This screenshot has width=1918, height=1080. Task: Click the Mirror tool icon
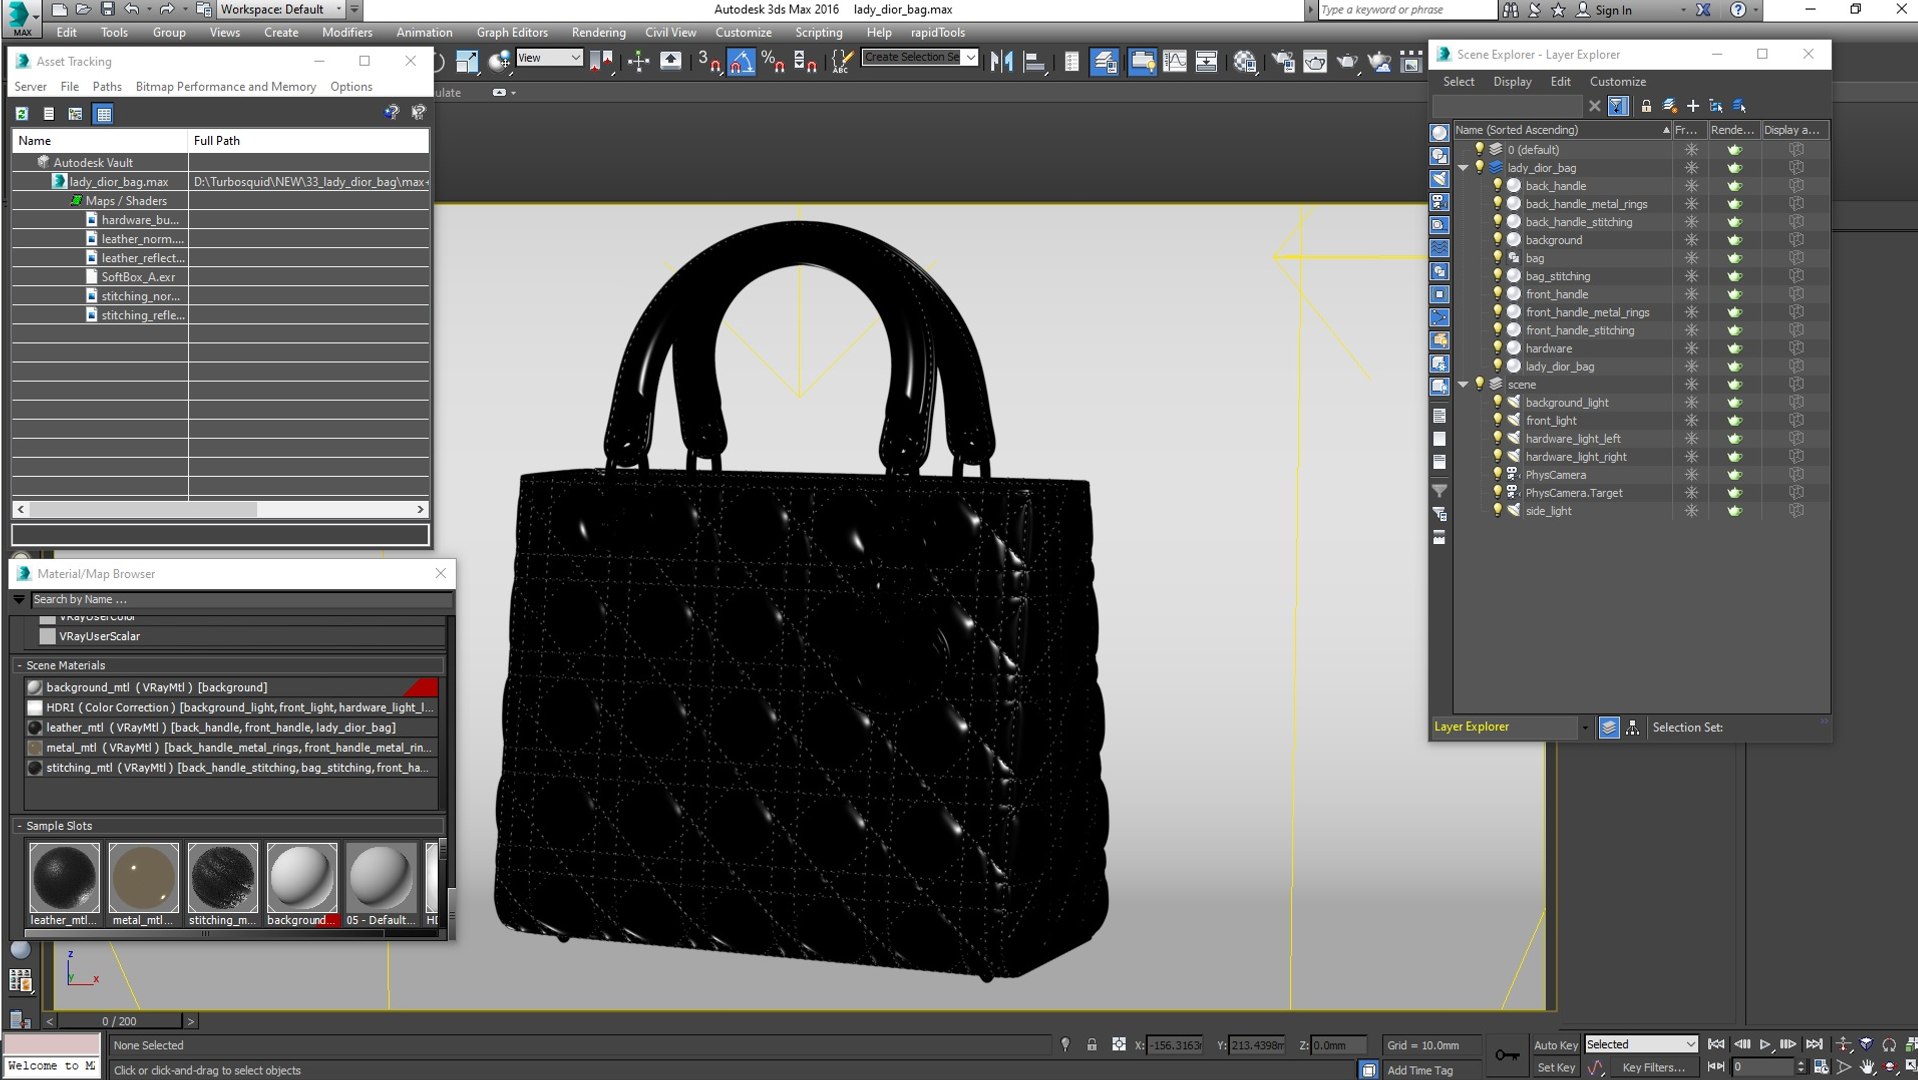coord(1001,62)
